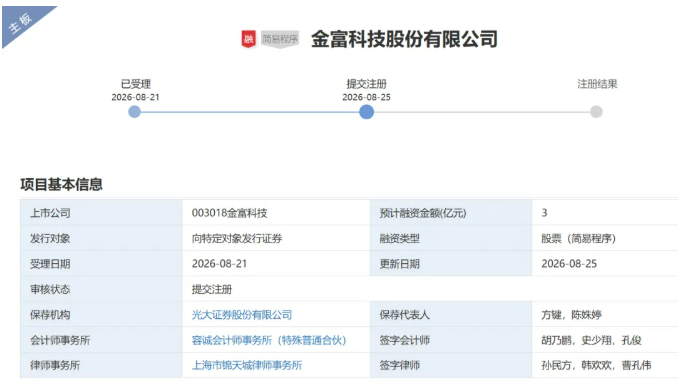The height and width of the screenshot is (381, 683).
Task: Click the 预计融资金额 value 3
Action: 544,213
